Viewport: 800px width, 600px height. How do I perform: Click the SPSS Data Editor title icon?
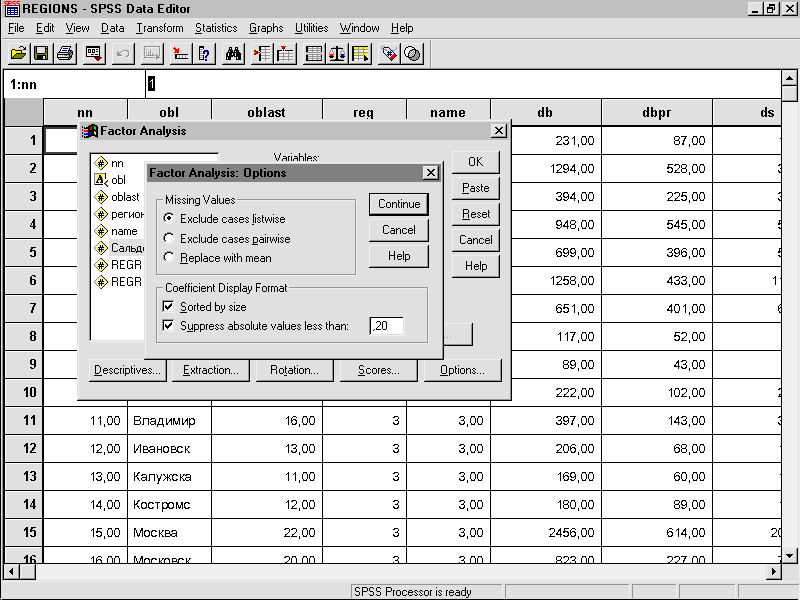tap(11, 9)
